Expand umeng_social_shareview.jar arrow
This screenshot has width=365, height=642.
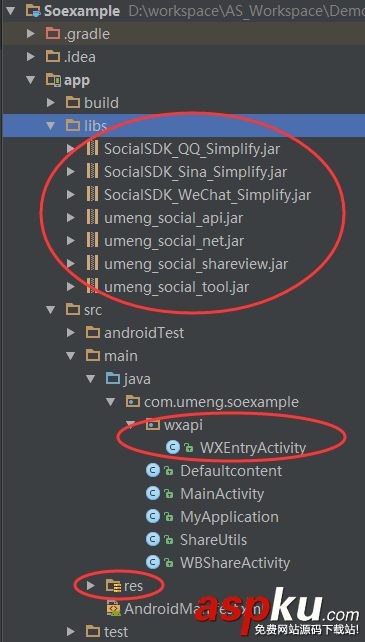click(x=71, y=264)
